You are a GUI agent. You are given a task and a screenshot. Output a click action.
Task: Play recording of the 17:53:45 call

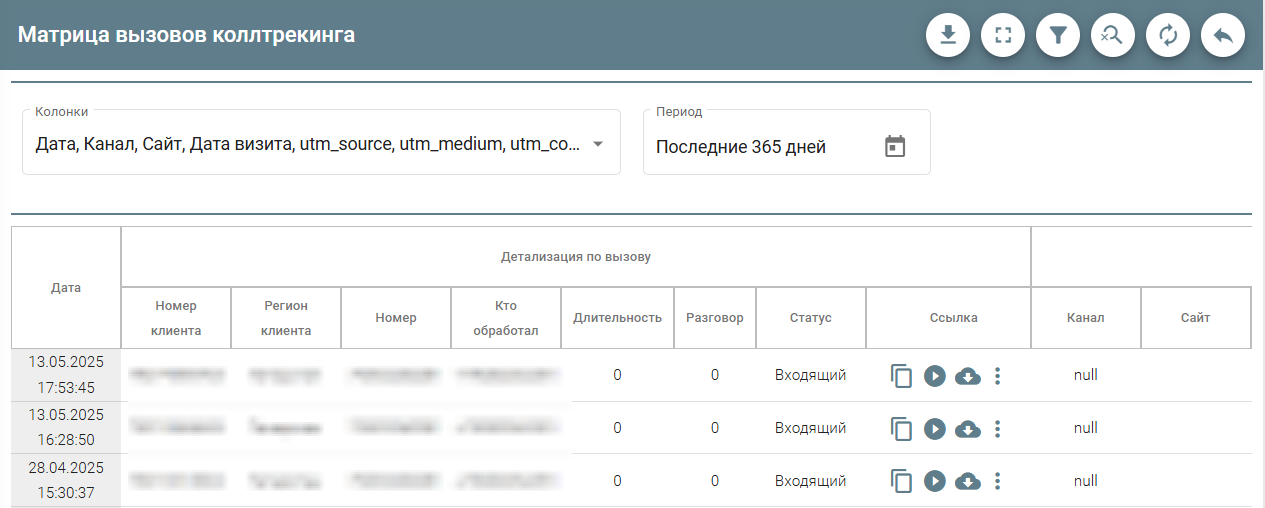(935, 376)
